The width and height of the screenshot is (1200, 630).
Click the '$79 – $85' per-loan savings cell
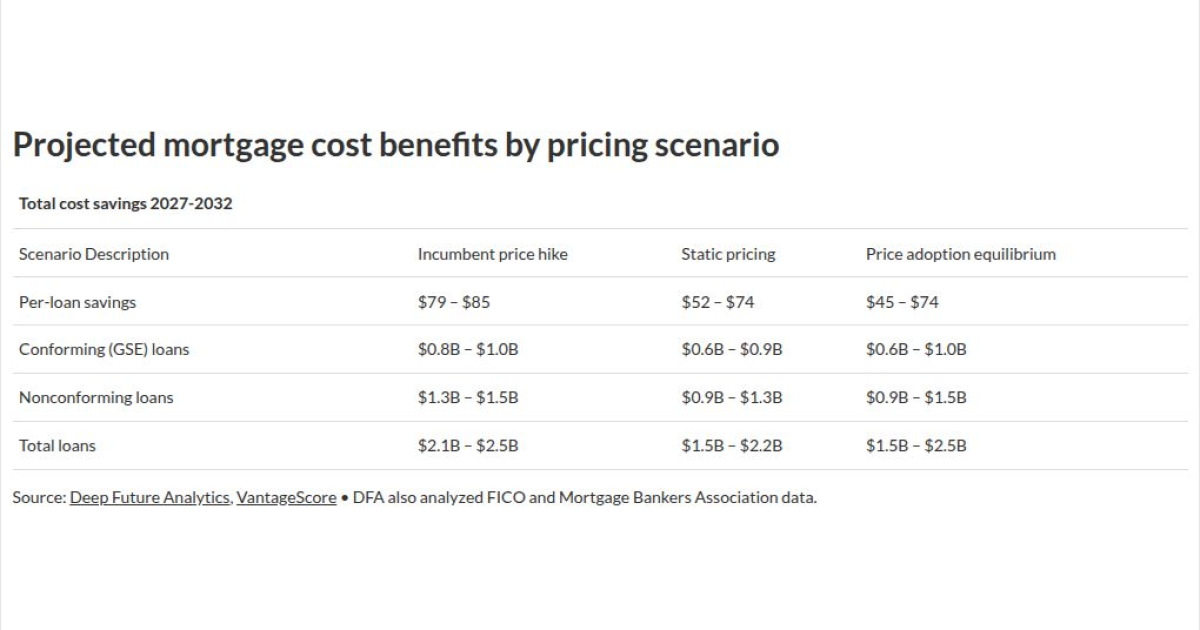[454, 302]
